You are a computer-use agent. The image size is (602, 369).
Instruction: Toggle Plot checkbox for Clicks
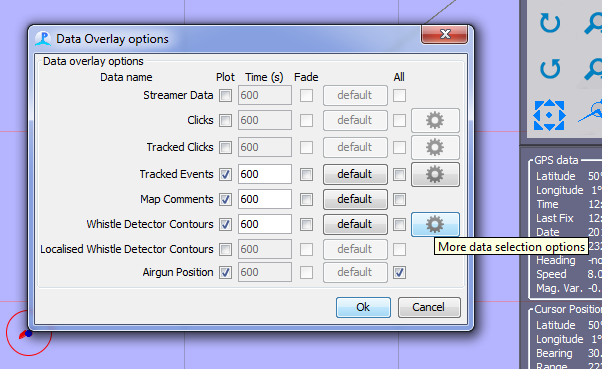pos(225,121)
